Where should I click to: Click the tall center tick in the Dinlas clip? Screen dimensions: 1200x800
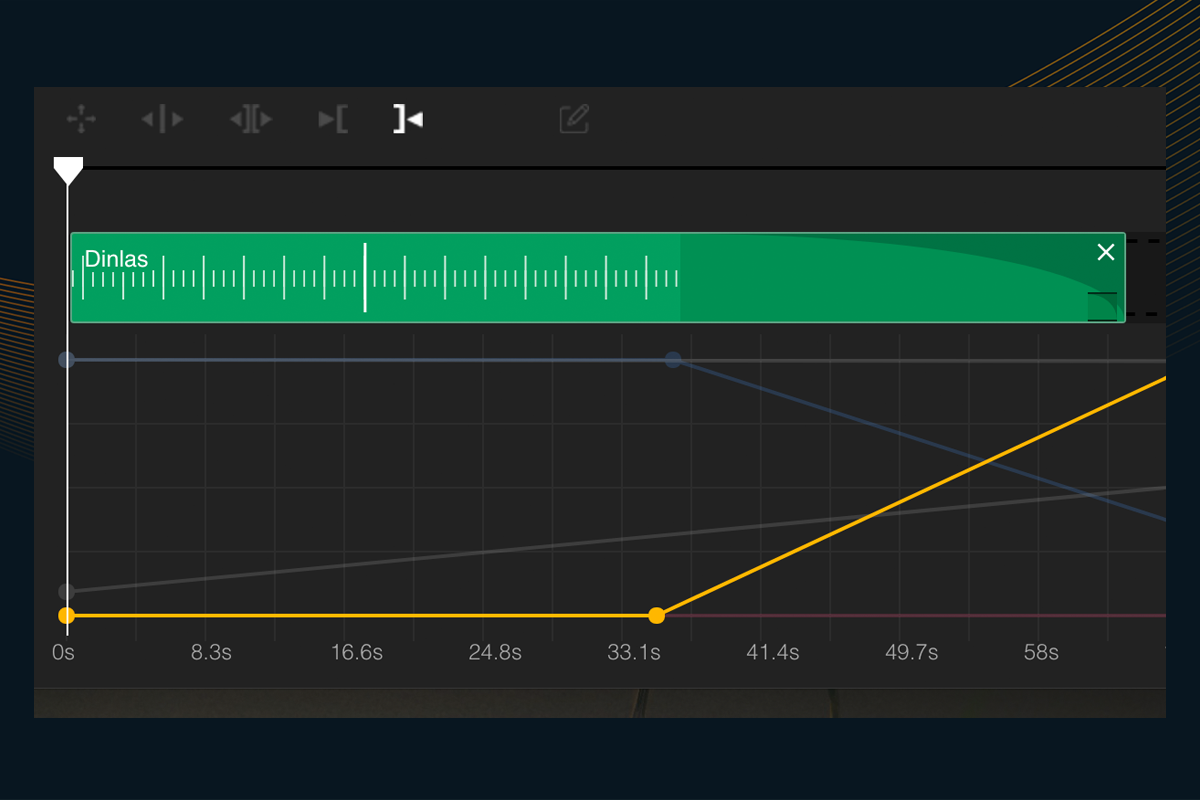[365, 277]
